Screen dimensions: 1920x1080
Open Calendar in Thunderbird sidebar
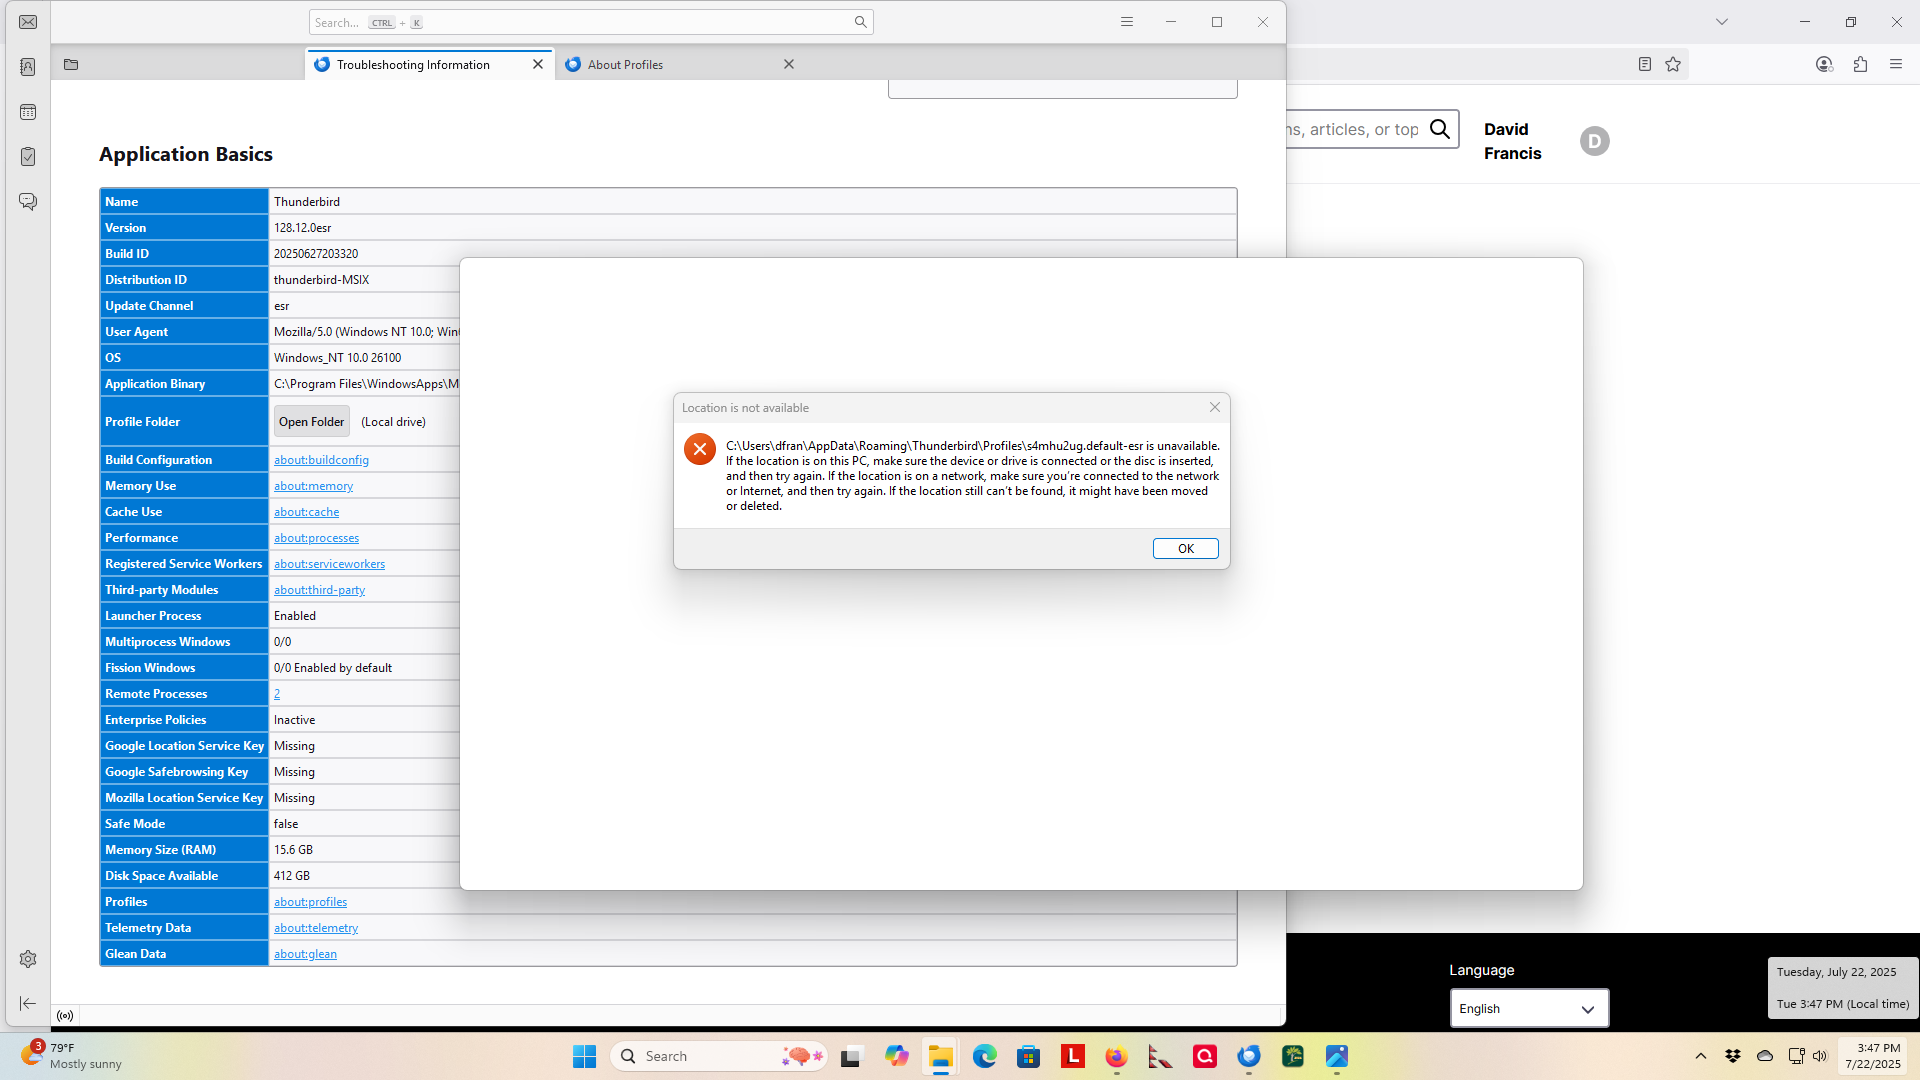tap(28, 112)
